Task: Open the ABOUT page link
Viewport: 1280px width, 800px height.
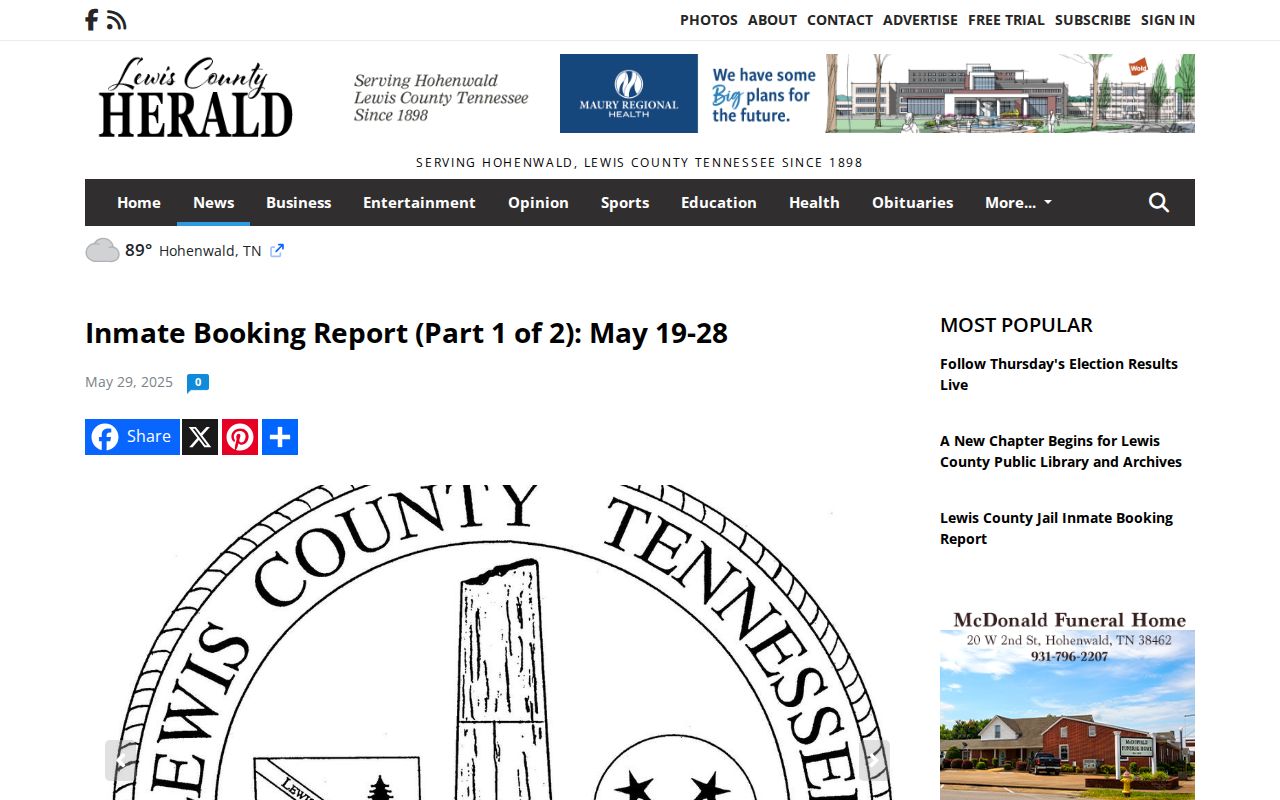Action: click(x=772, y=20)
